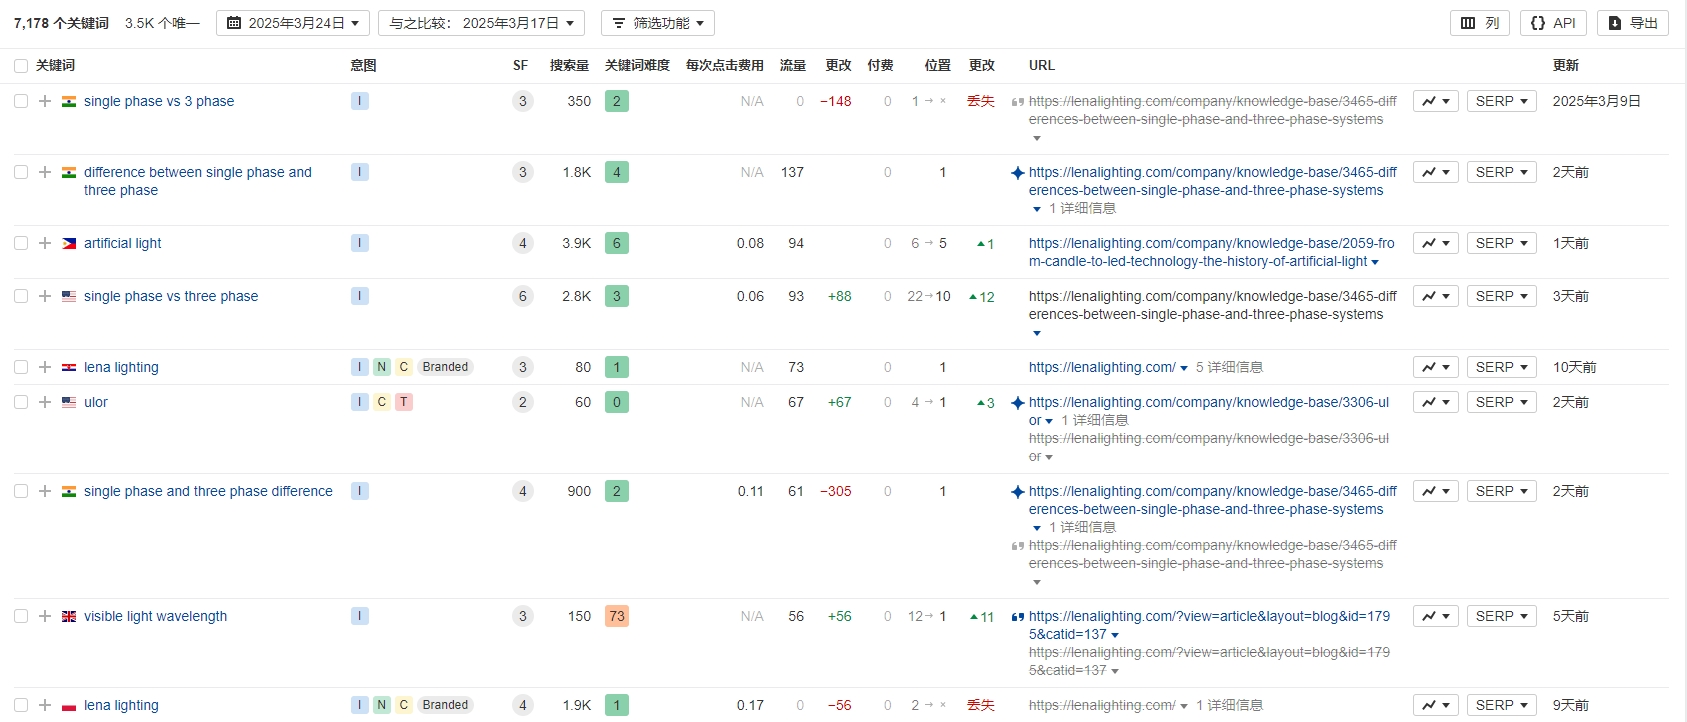Image resolution: width=1687 pixels, height=722 pixels.
Task: Click Philippines flag icon beside 'artificial light'
Action: (x=69, y=244)
